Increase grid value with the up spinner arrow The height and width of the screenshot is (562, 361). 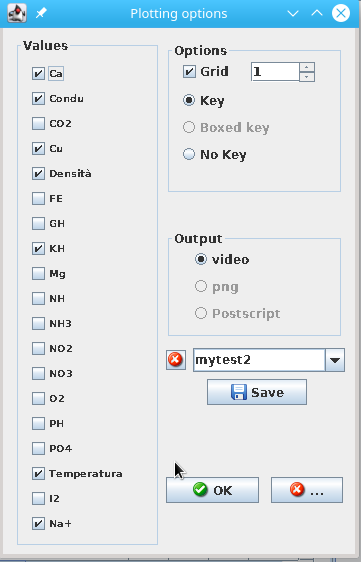click(307, 67)
